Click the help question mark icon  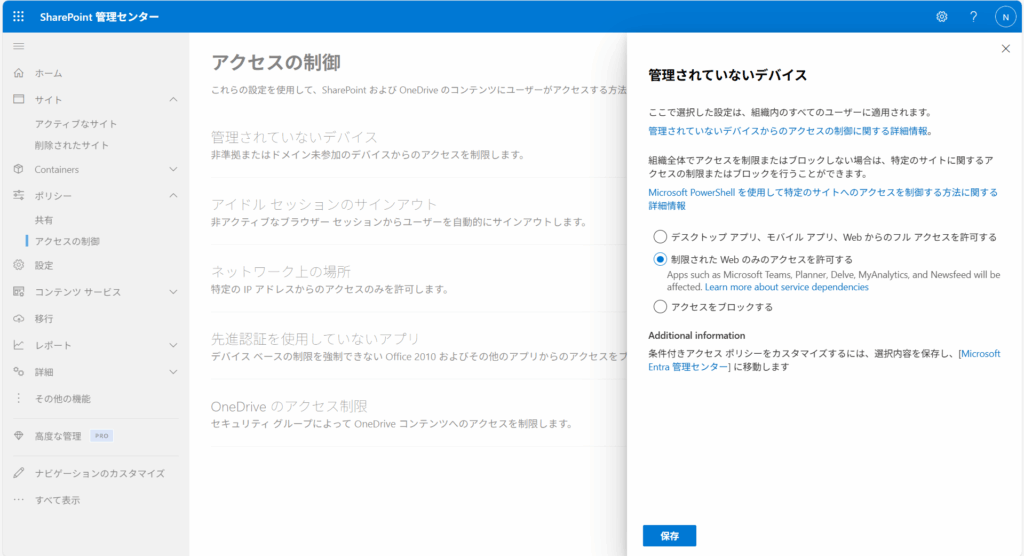[x=973, y=17]
